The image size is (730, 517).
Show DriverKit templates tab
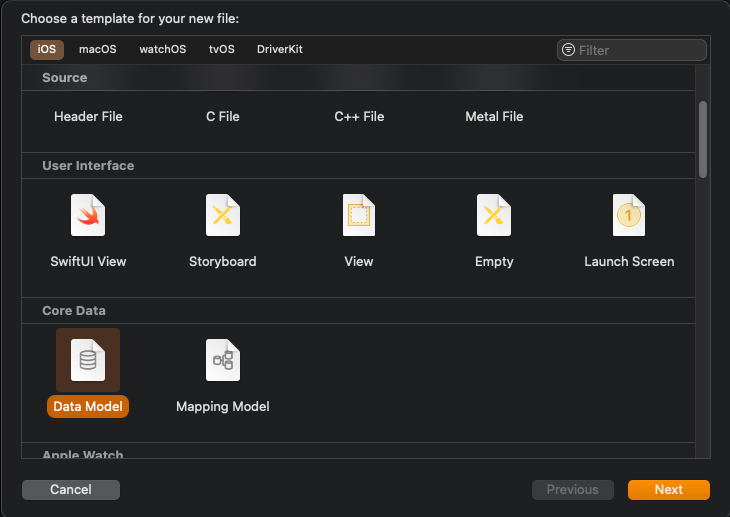(280, 49)
